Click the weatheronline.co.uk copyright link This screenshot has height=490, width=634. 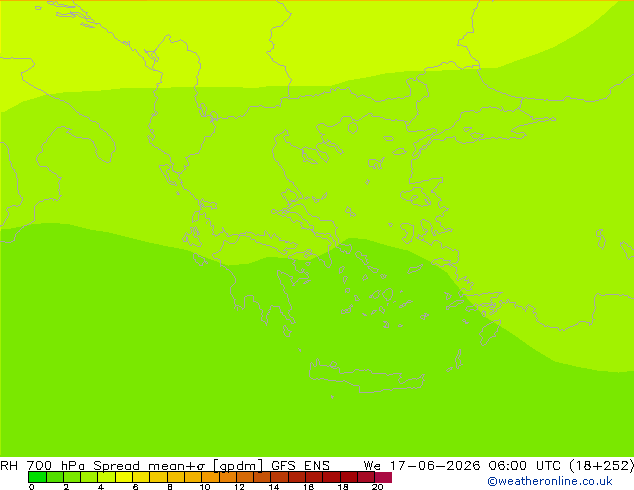point(550,481)
